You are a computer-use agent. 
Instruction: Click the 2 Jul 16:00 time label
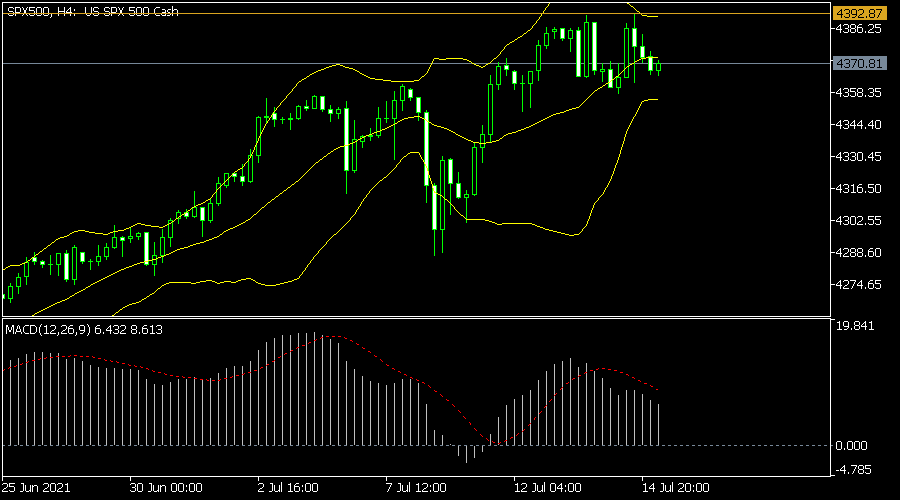click(x=288, y=487)
